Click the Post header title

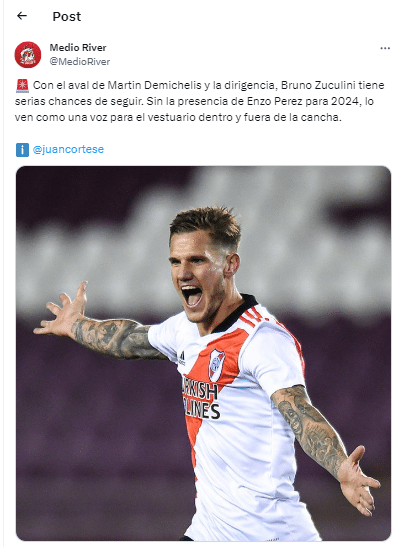click(67, 16)
